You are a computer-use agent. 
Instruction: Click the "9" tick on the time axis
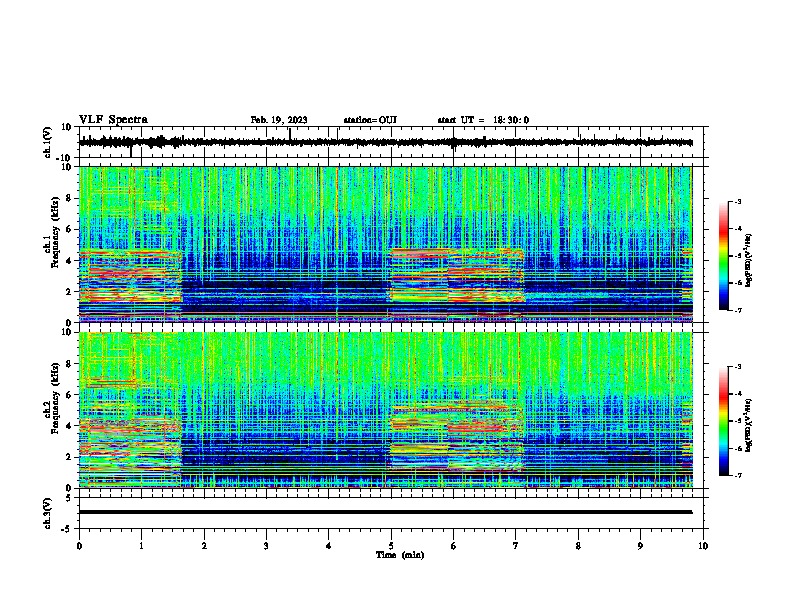640,546
